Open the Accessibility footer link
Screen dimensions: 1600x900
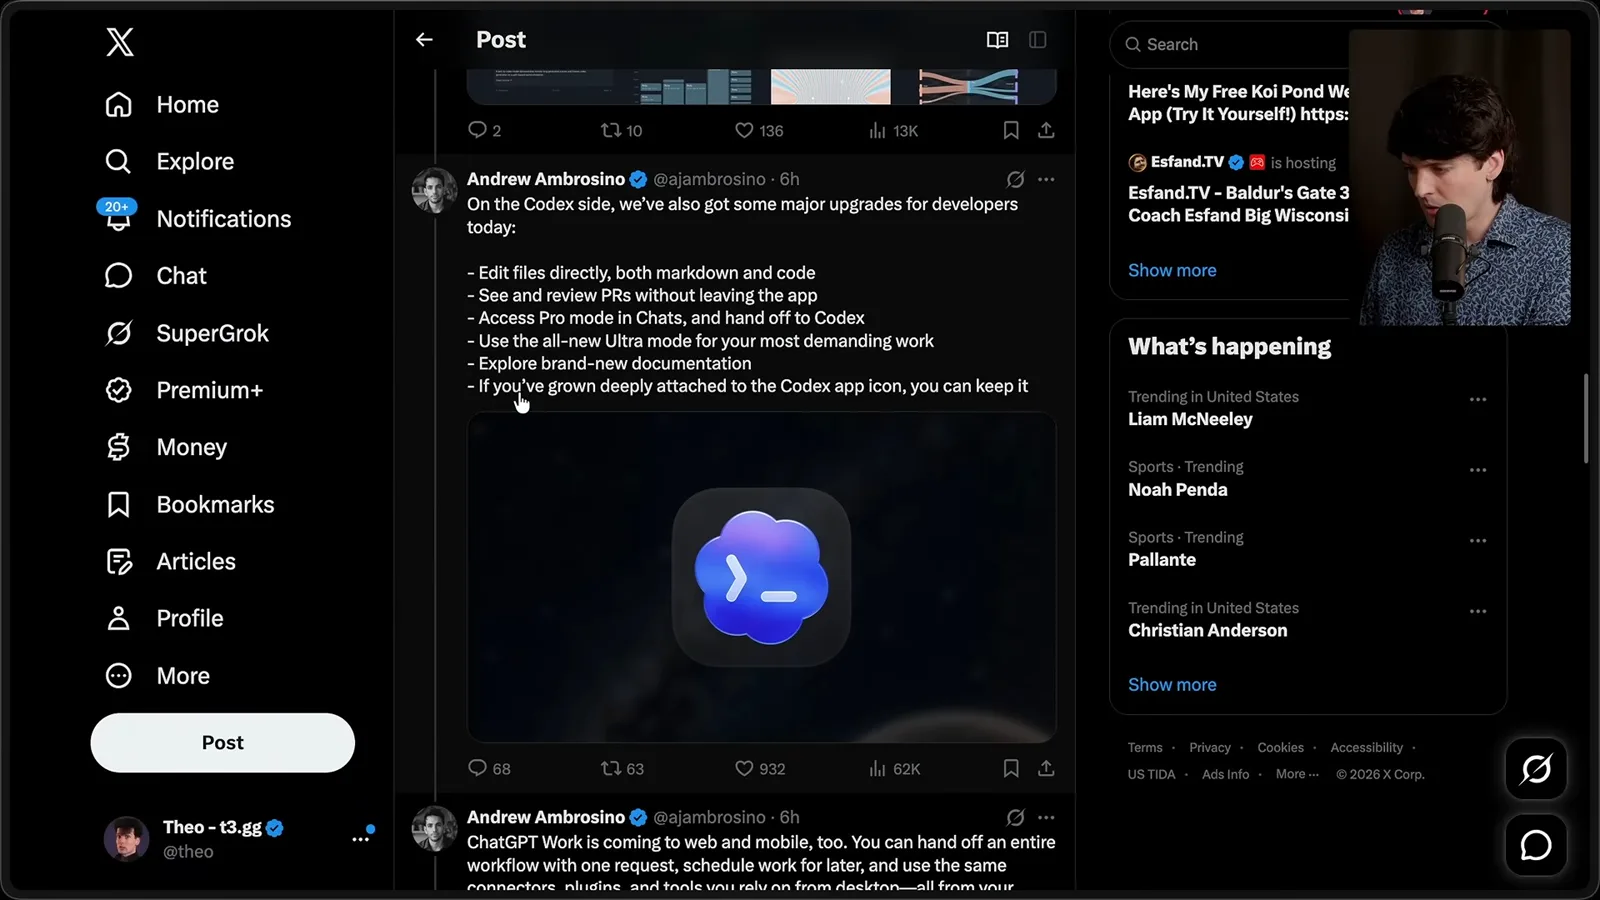(x=1367, y=748)
